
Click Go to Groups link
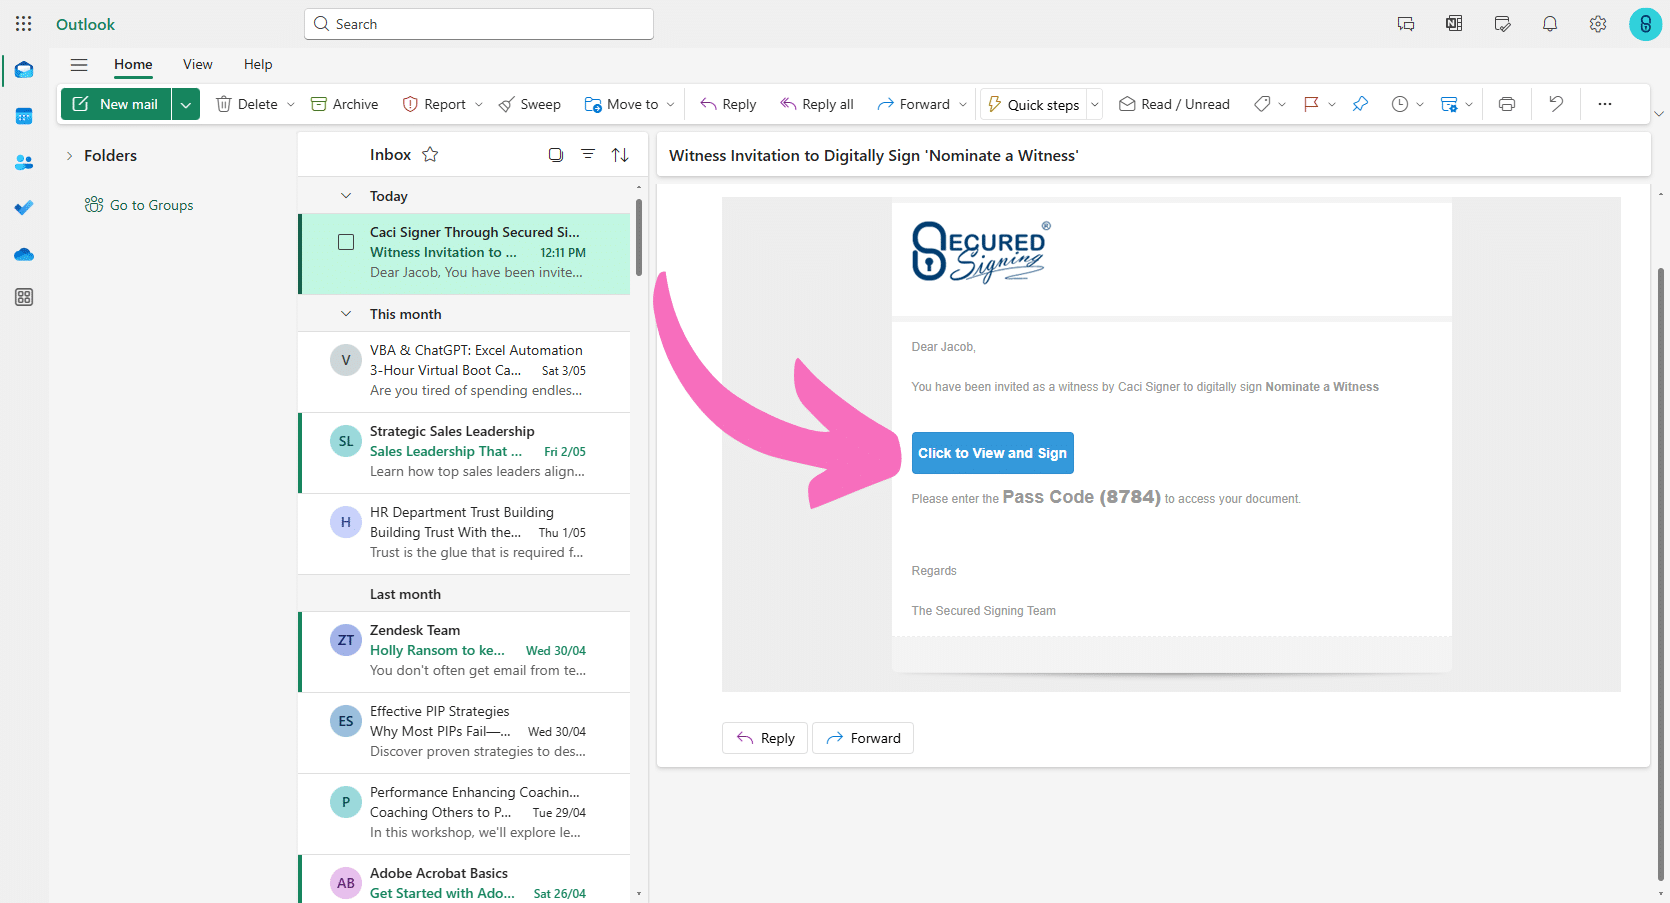pos(151,205)
